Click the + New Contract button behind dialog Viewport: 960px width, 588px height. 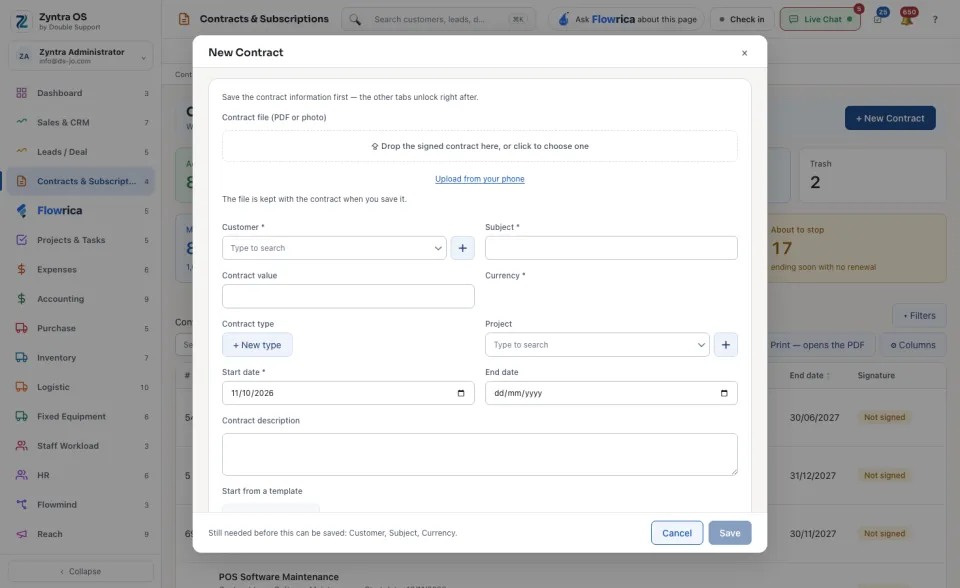[x=890, y=118]
